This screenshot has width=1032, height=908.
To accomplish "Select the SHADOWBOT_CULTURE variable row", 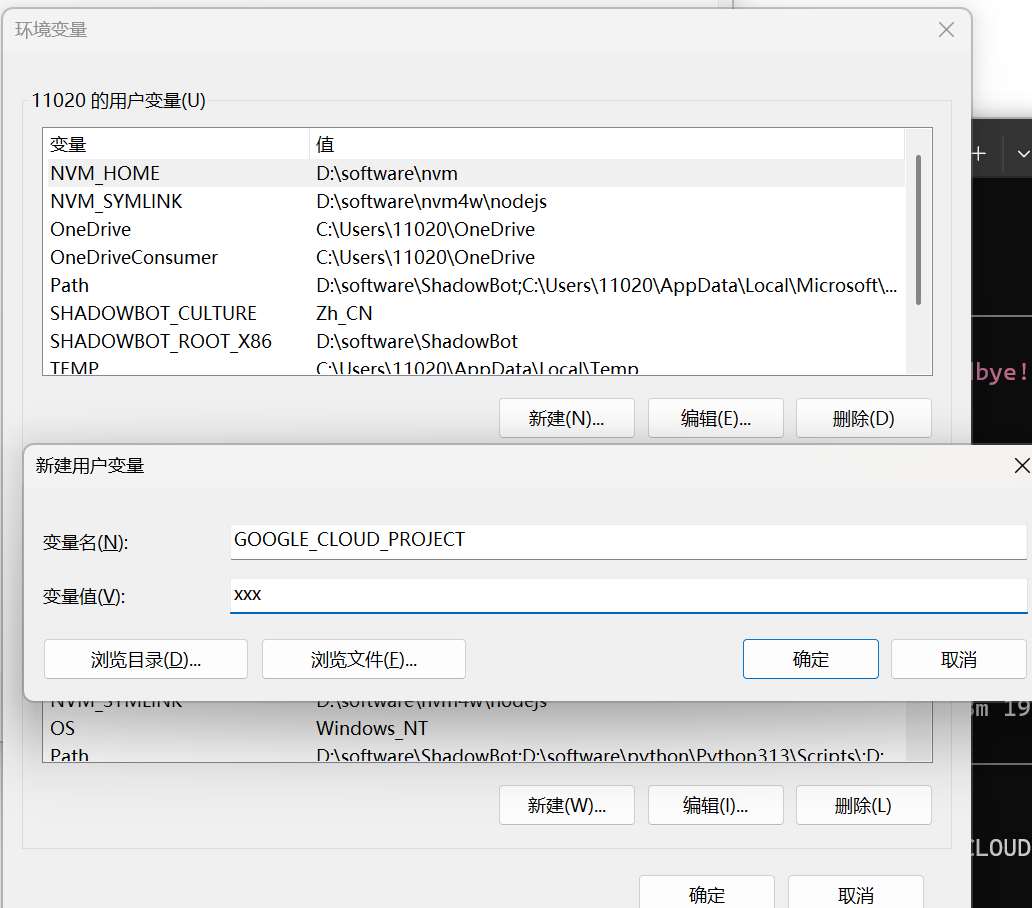I will tap(475, 313).
